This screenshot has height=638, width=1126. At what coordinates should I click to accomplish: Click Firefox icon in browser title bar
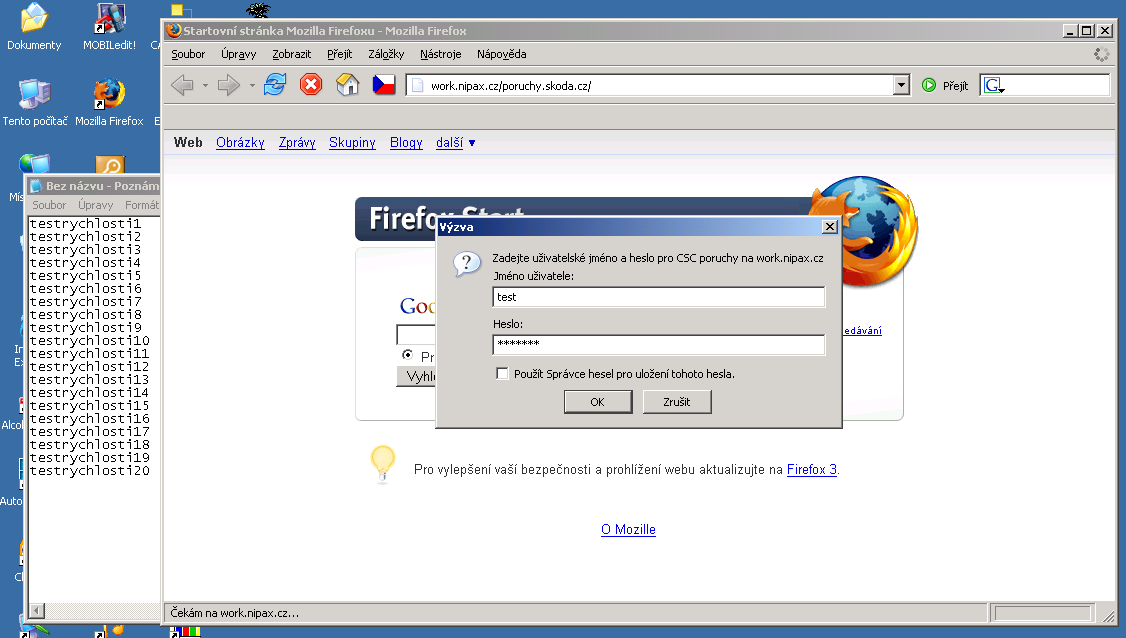coord(173,30)
